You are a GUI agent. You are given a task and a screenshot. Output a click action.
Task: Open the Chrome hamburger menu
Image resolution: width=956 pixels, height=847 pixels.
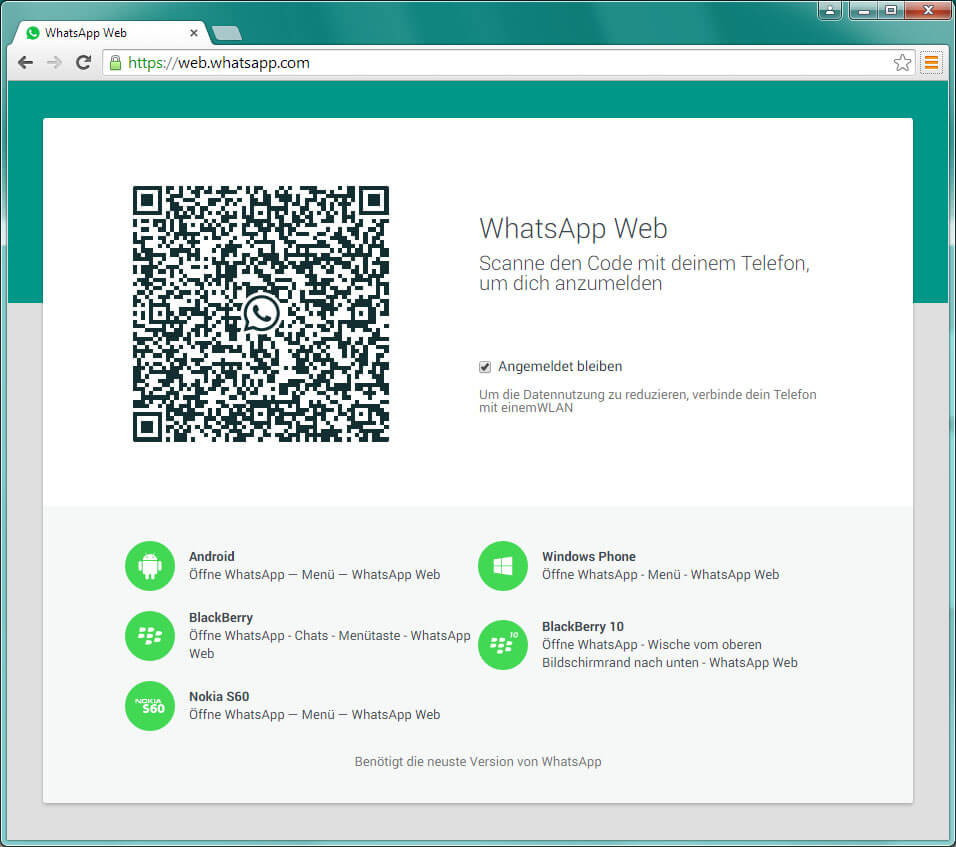(932, 62)
